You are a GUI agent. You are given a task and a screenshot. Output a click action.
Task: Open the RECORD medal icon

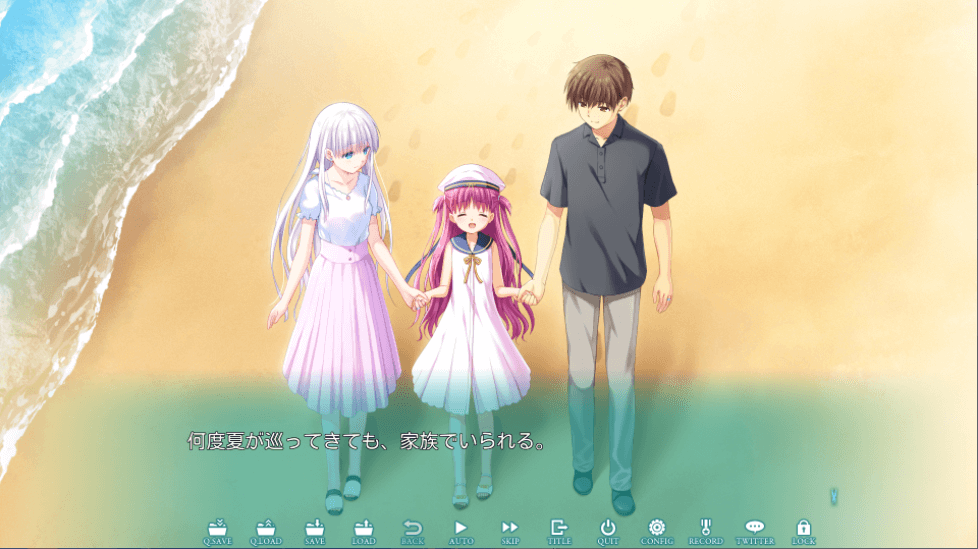click(705, 531)
